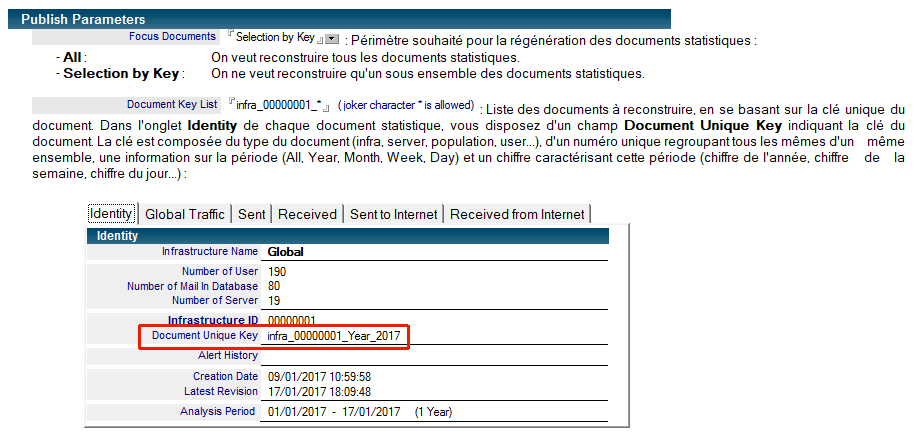917x447 pixels.
Task: Click the Infrastructure Name label
Action: pyautogui.click(x=209, y=252)
